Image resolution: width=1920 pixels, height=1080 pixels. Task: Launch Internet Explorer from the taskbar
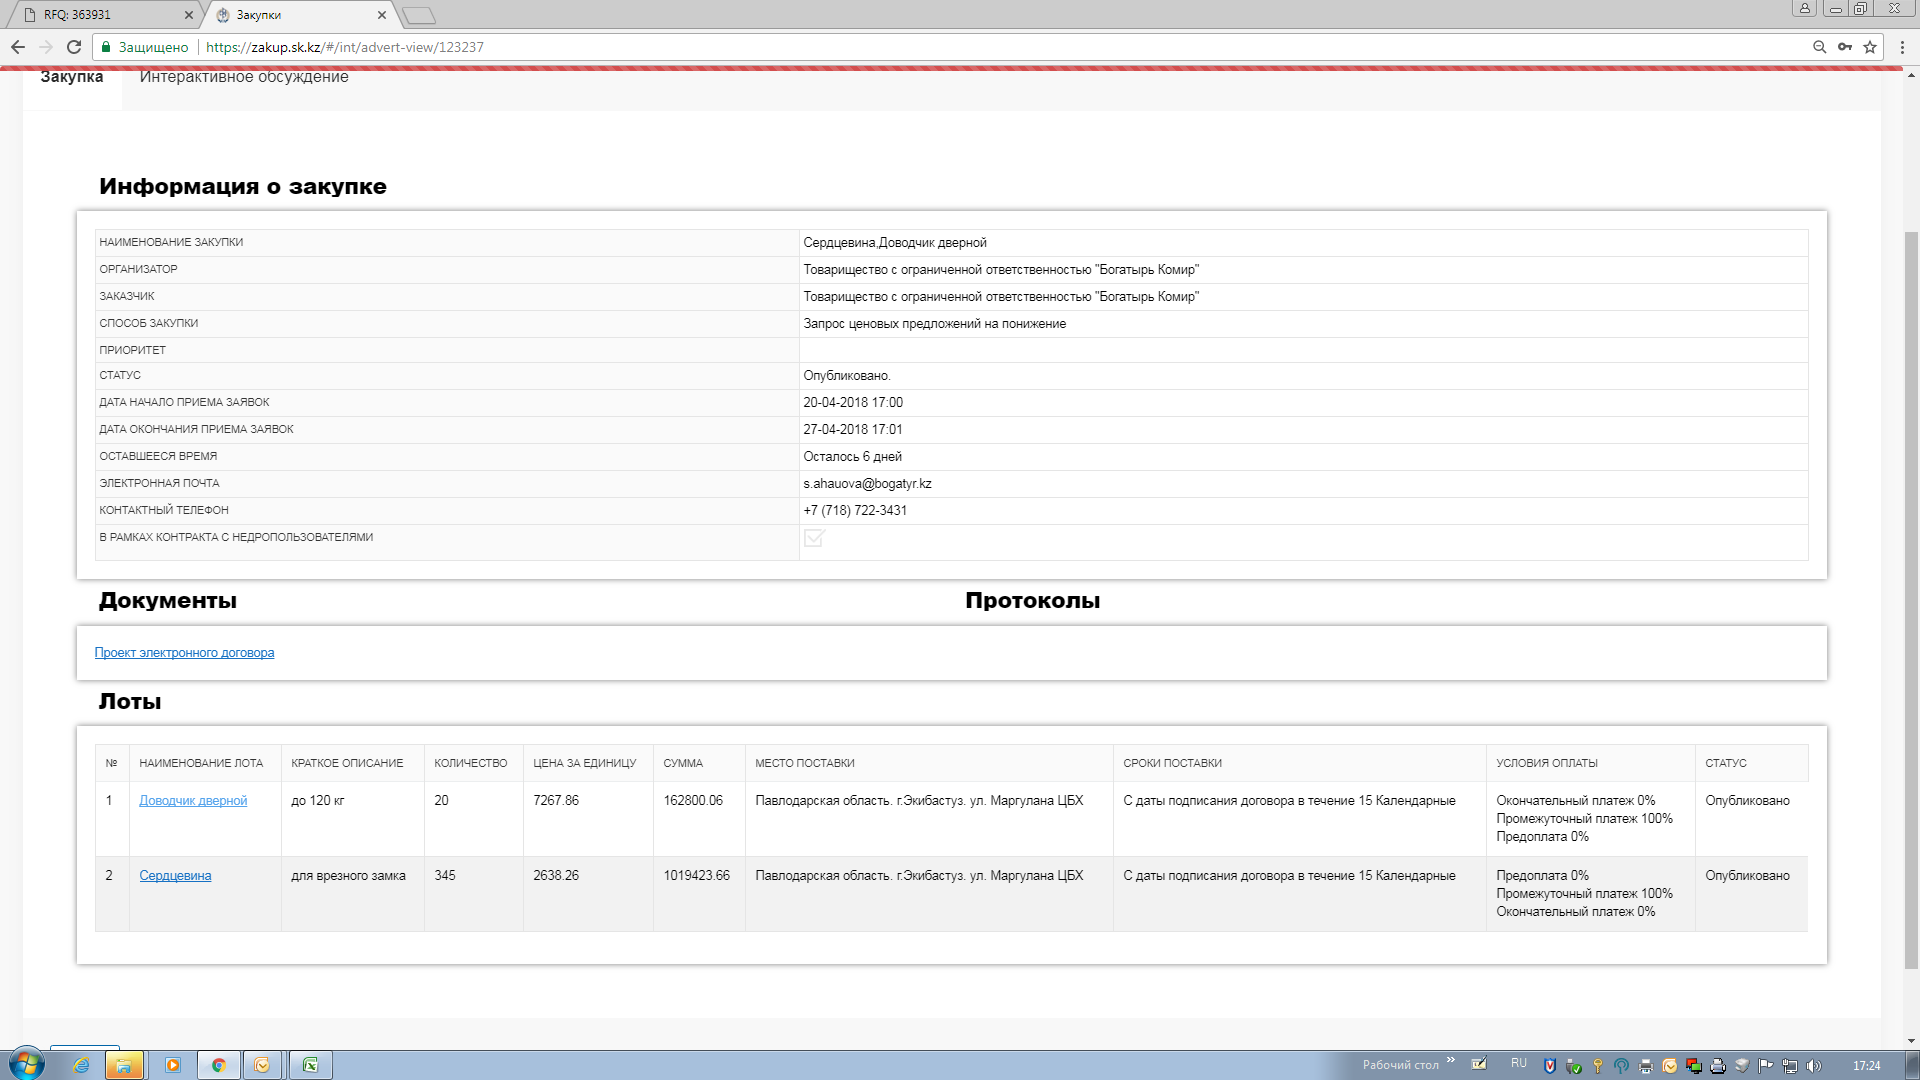[x=81, y=1065]
